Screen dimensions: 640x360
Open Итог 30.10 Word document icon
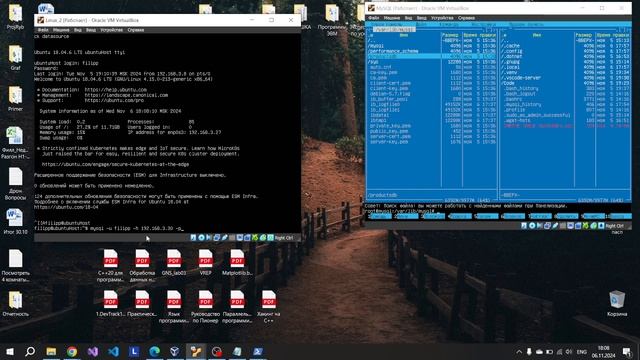tap(15, 221)
